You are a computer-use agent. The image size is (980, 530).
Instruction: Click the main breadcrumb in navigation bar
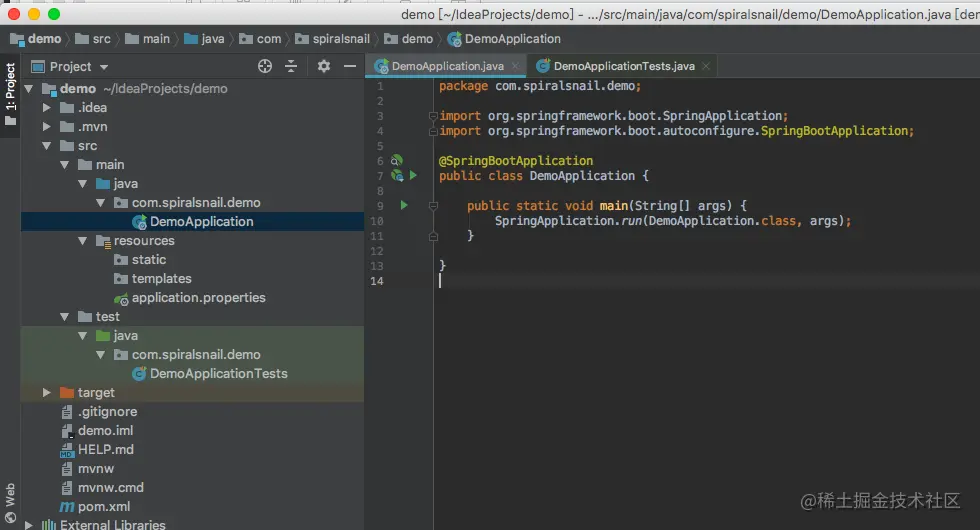point(148,39)
